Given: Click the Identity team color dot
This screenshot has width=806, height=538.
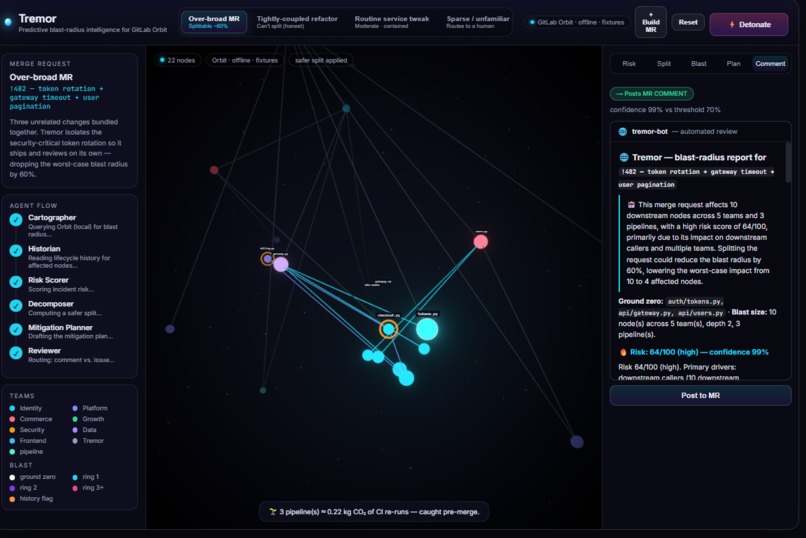Looking at the screenshot, I should pyautogui.click(x=12, y=408).
